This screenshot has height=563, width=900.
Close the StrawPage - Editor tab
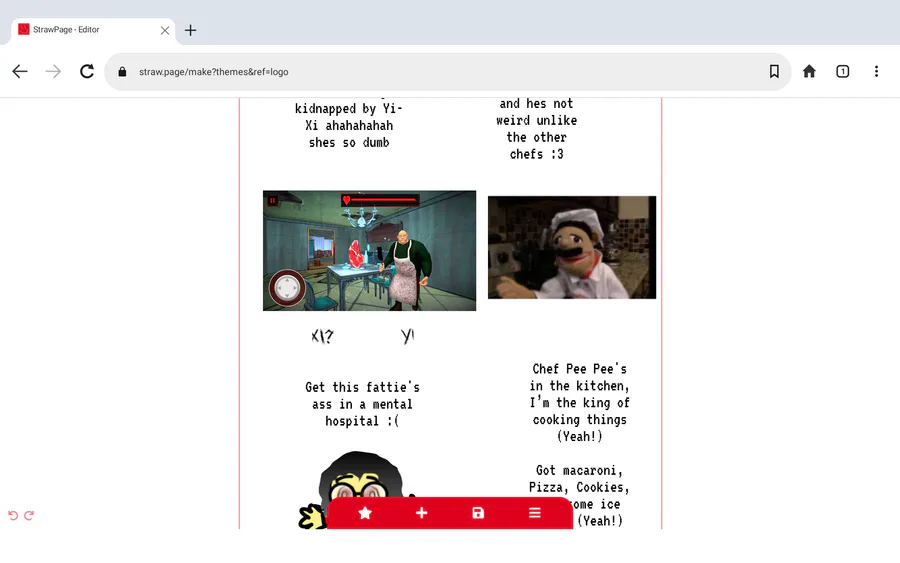pos(165,30)
